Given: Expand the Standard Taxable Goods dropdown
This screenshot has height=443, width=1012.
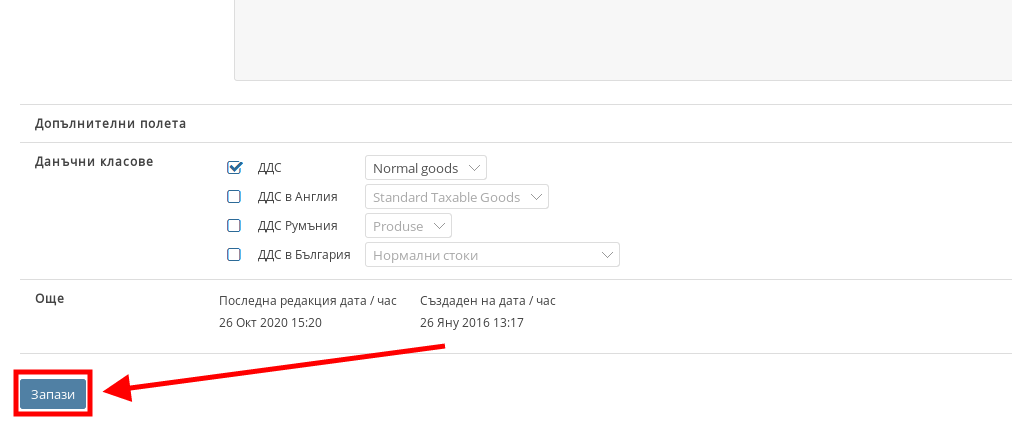Looking at the screenshot, I should (x=457, y=197).
